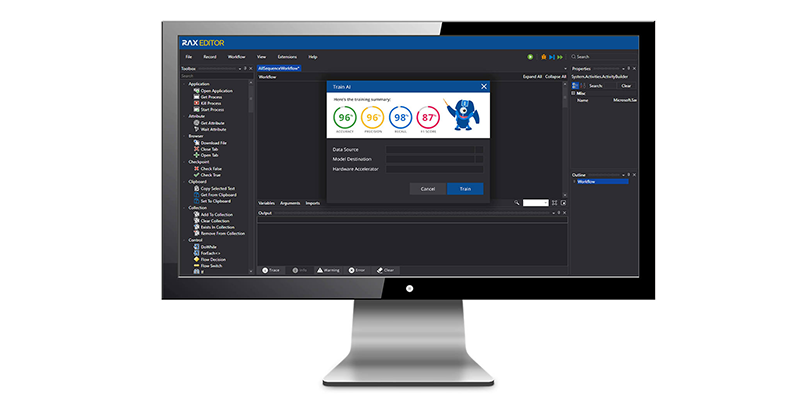Select the Flow Decision diamond icon
Screen dimensions: 800x400
coord(196,259)
